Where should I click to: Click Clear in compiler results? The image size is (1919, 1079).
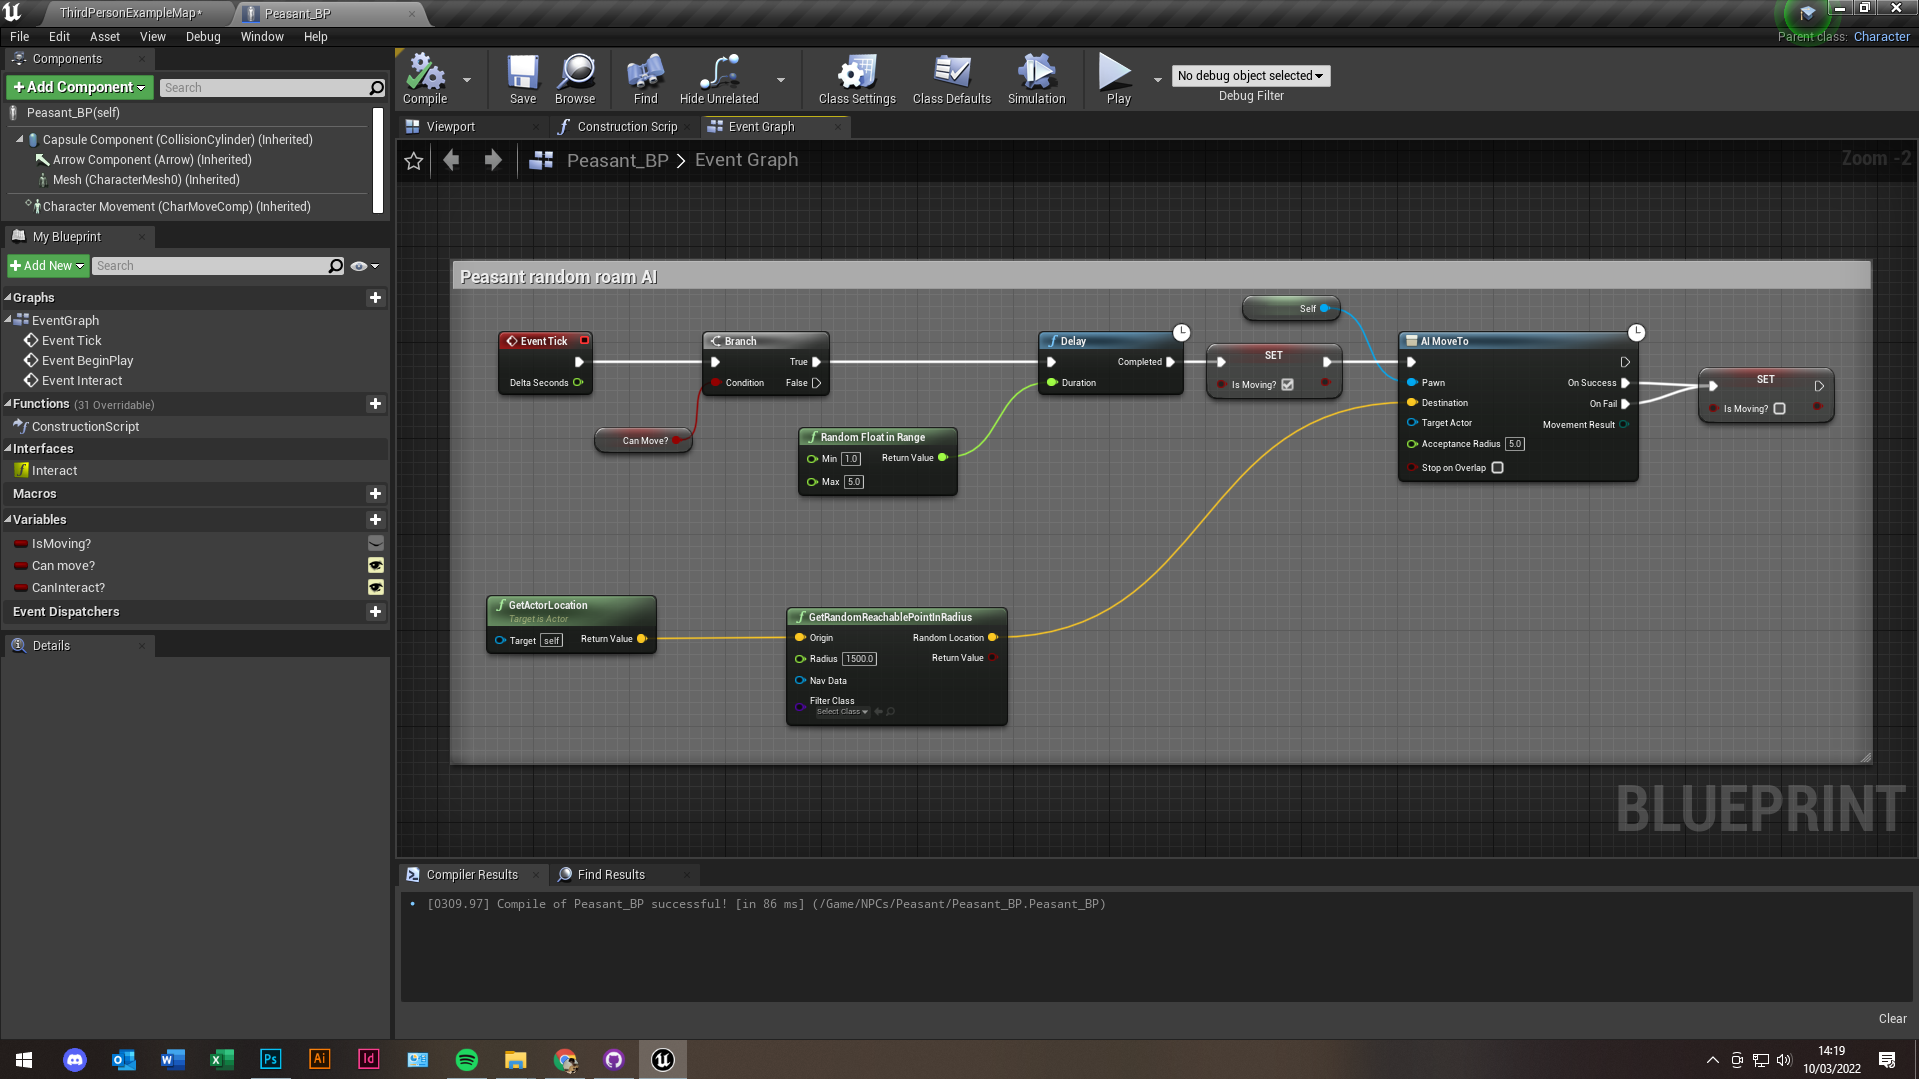click(1892, 1019)
